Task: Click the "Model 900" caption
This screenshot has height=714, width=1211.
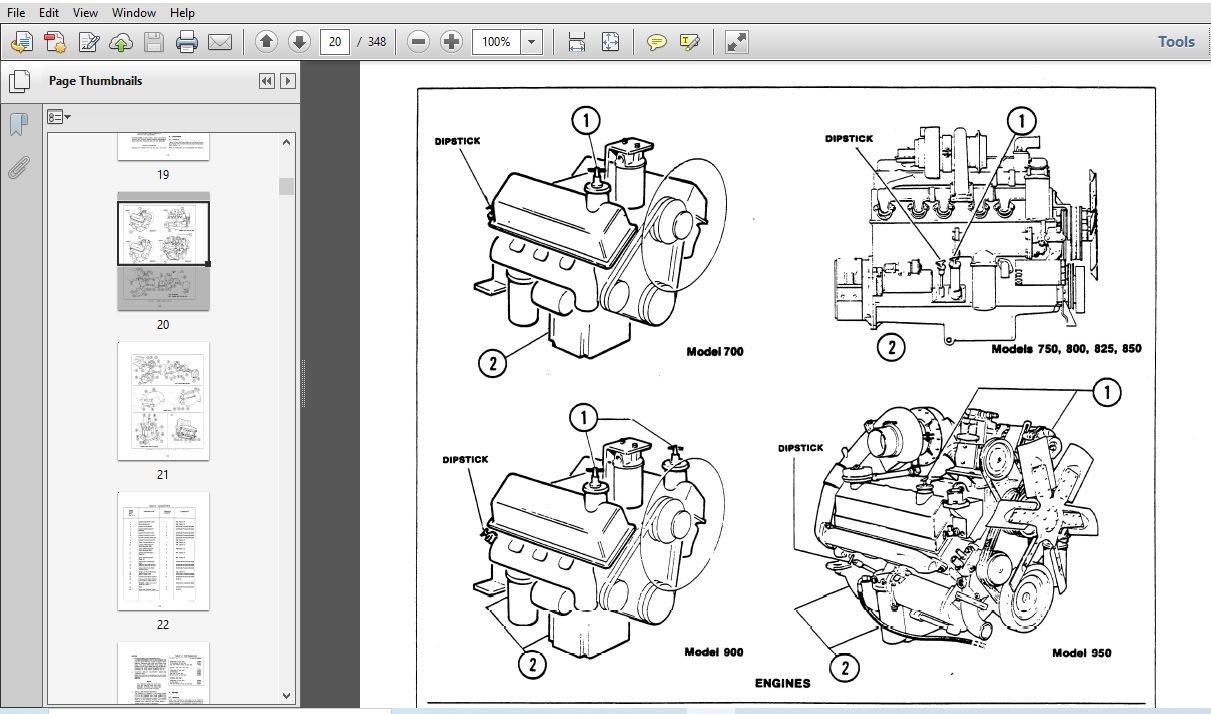Action: point(714,652)
